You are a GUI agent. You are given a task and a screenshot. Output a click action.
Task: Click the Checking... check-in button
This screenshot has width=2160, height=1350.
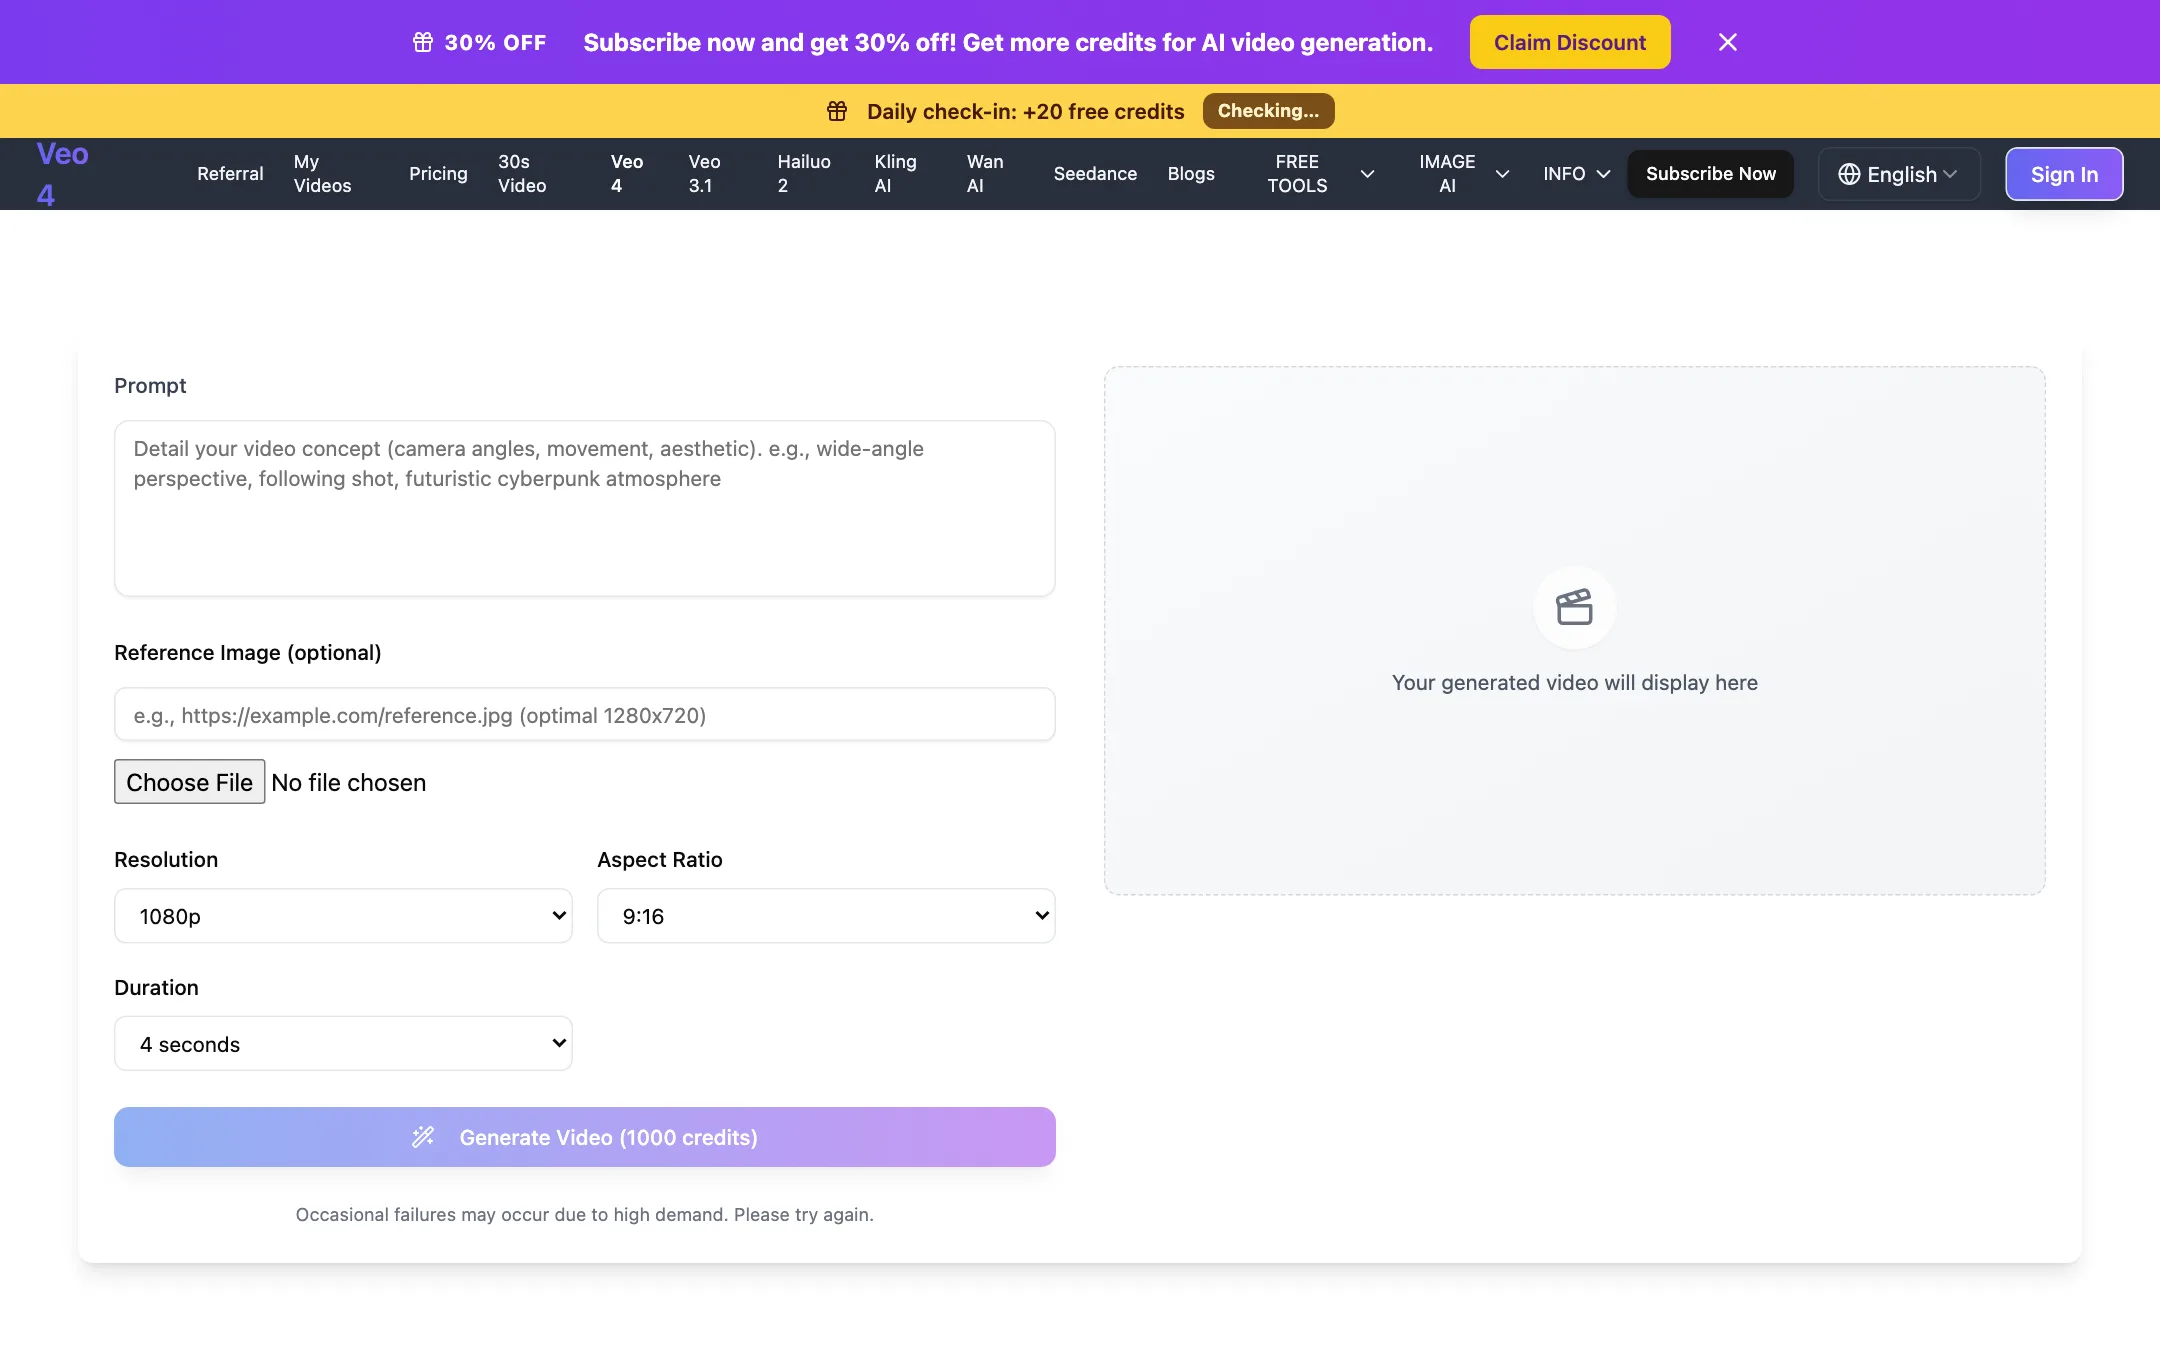[x=1268, y=111]
